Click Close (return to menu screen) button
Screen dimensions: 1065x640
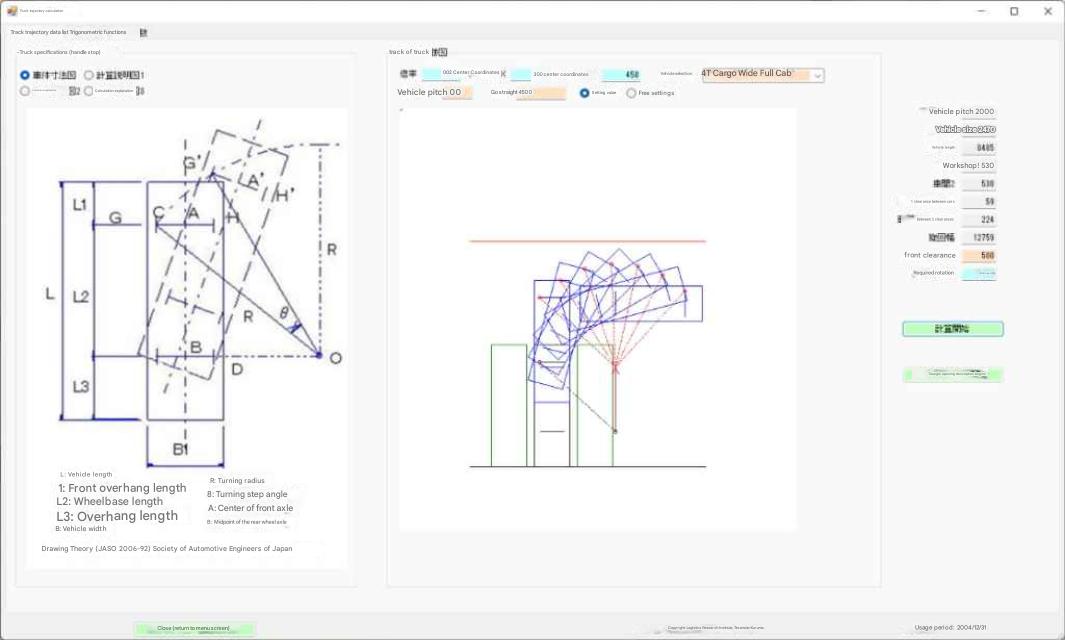click(194, 628)
